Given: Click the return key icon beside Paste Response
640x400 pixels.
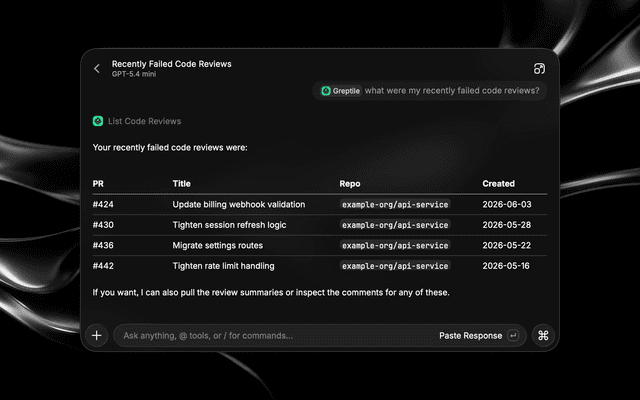Looking at the screenshot, I should pyautogui.click(x=513, y=336).
